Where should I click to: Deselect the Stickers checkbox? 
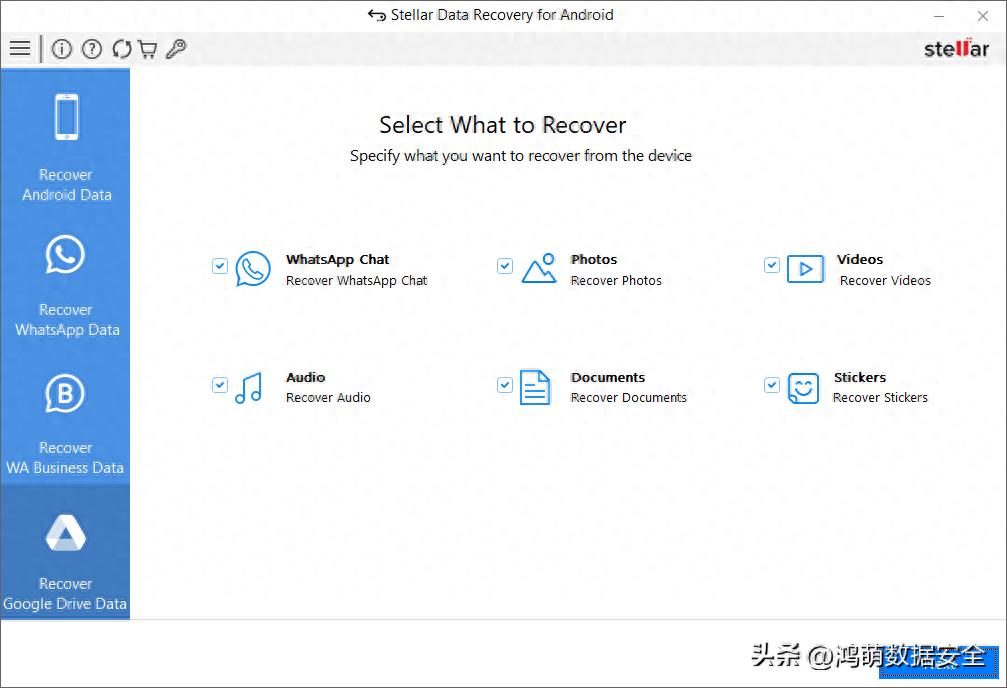[x=772, y=385]
